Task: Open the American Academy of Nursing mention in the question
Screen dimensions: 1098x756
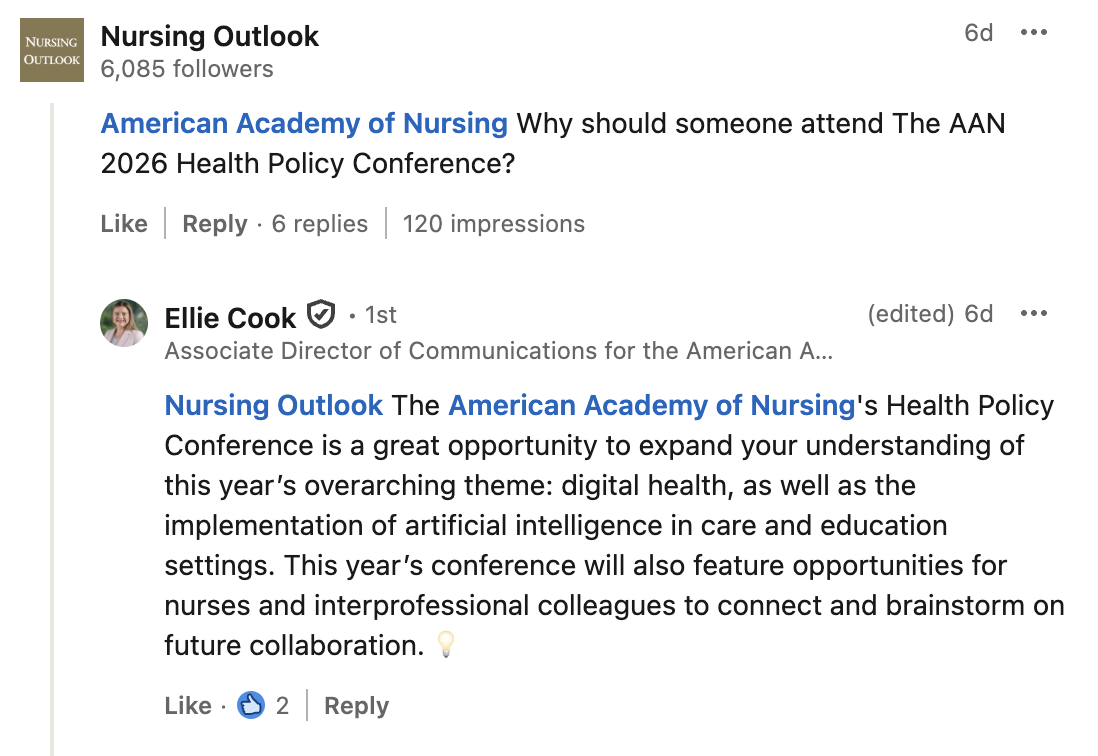Action: pyautogui.click(x=304, y=123)
